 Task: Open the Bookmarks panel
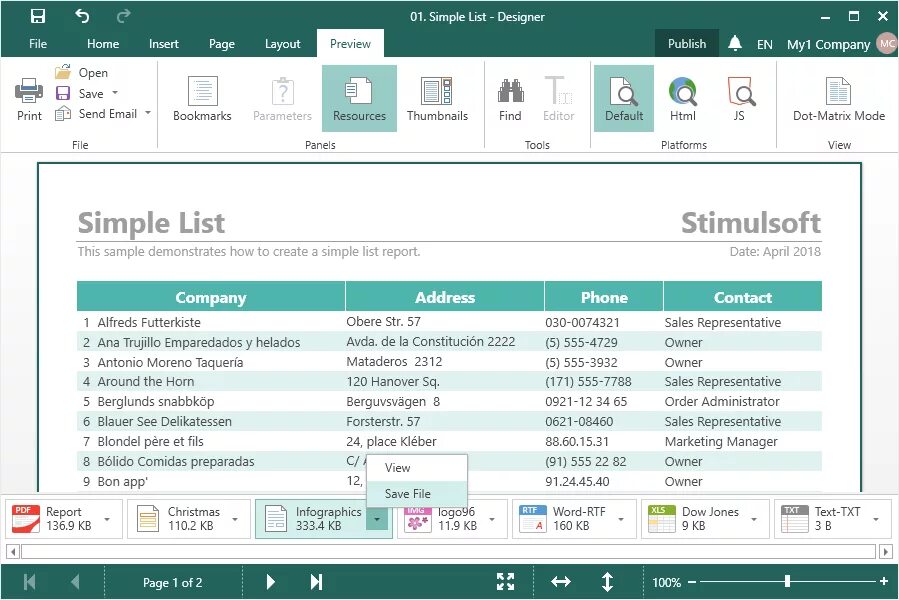(x=202, y=97)
